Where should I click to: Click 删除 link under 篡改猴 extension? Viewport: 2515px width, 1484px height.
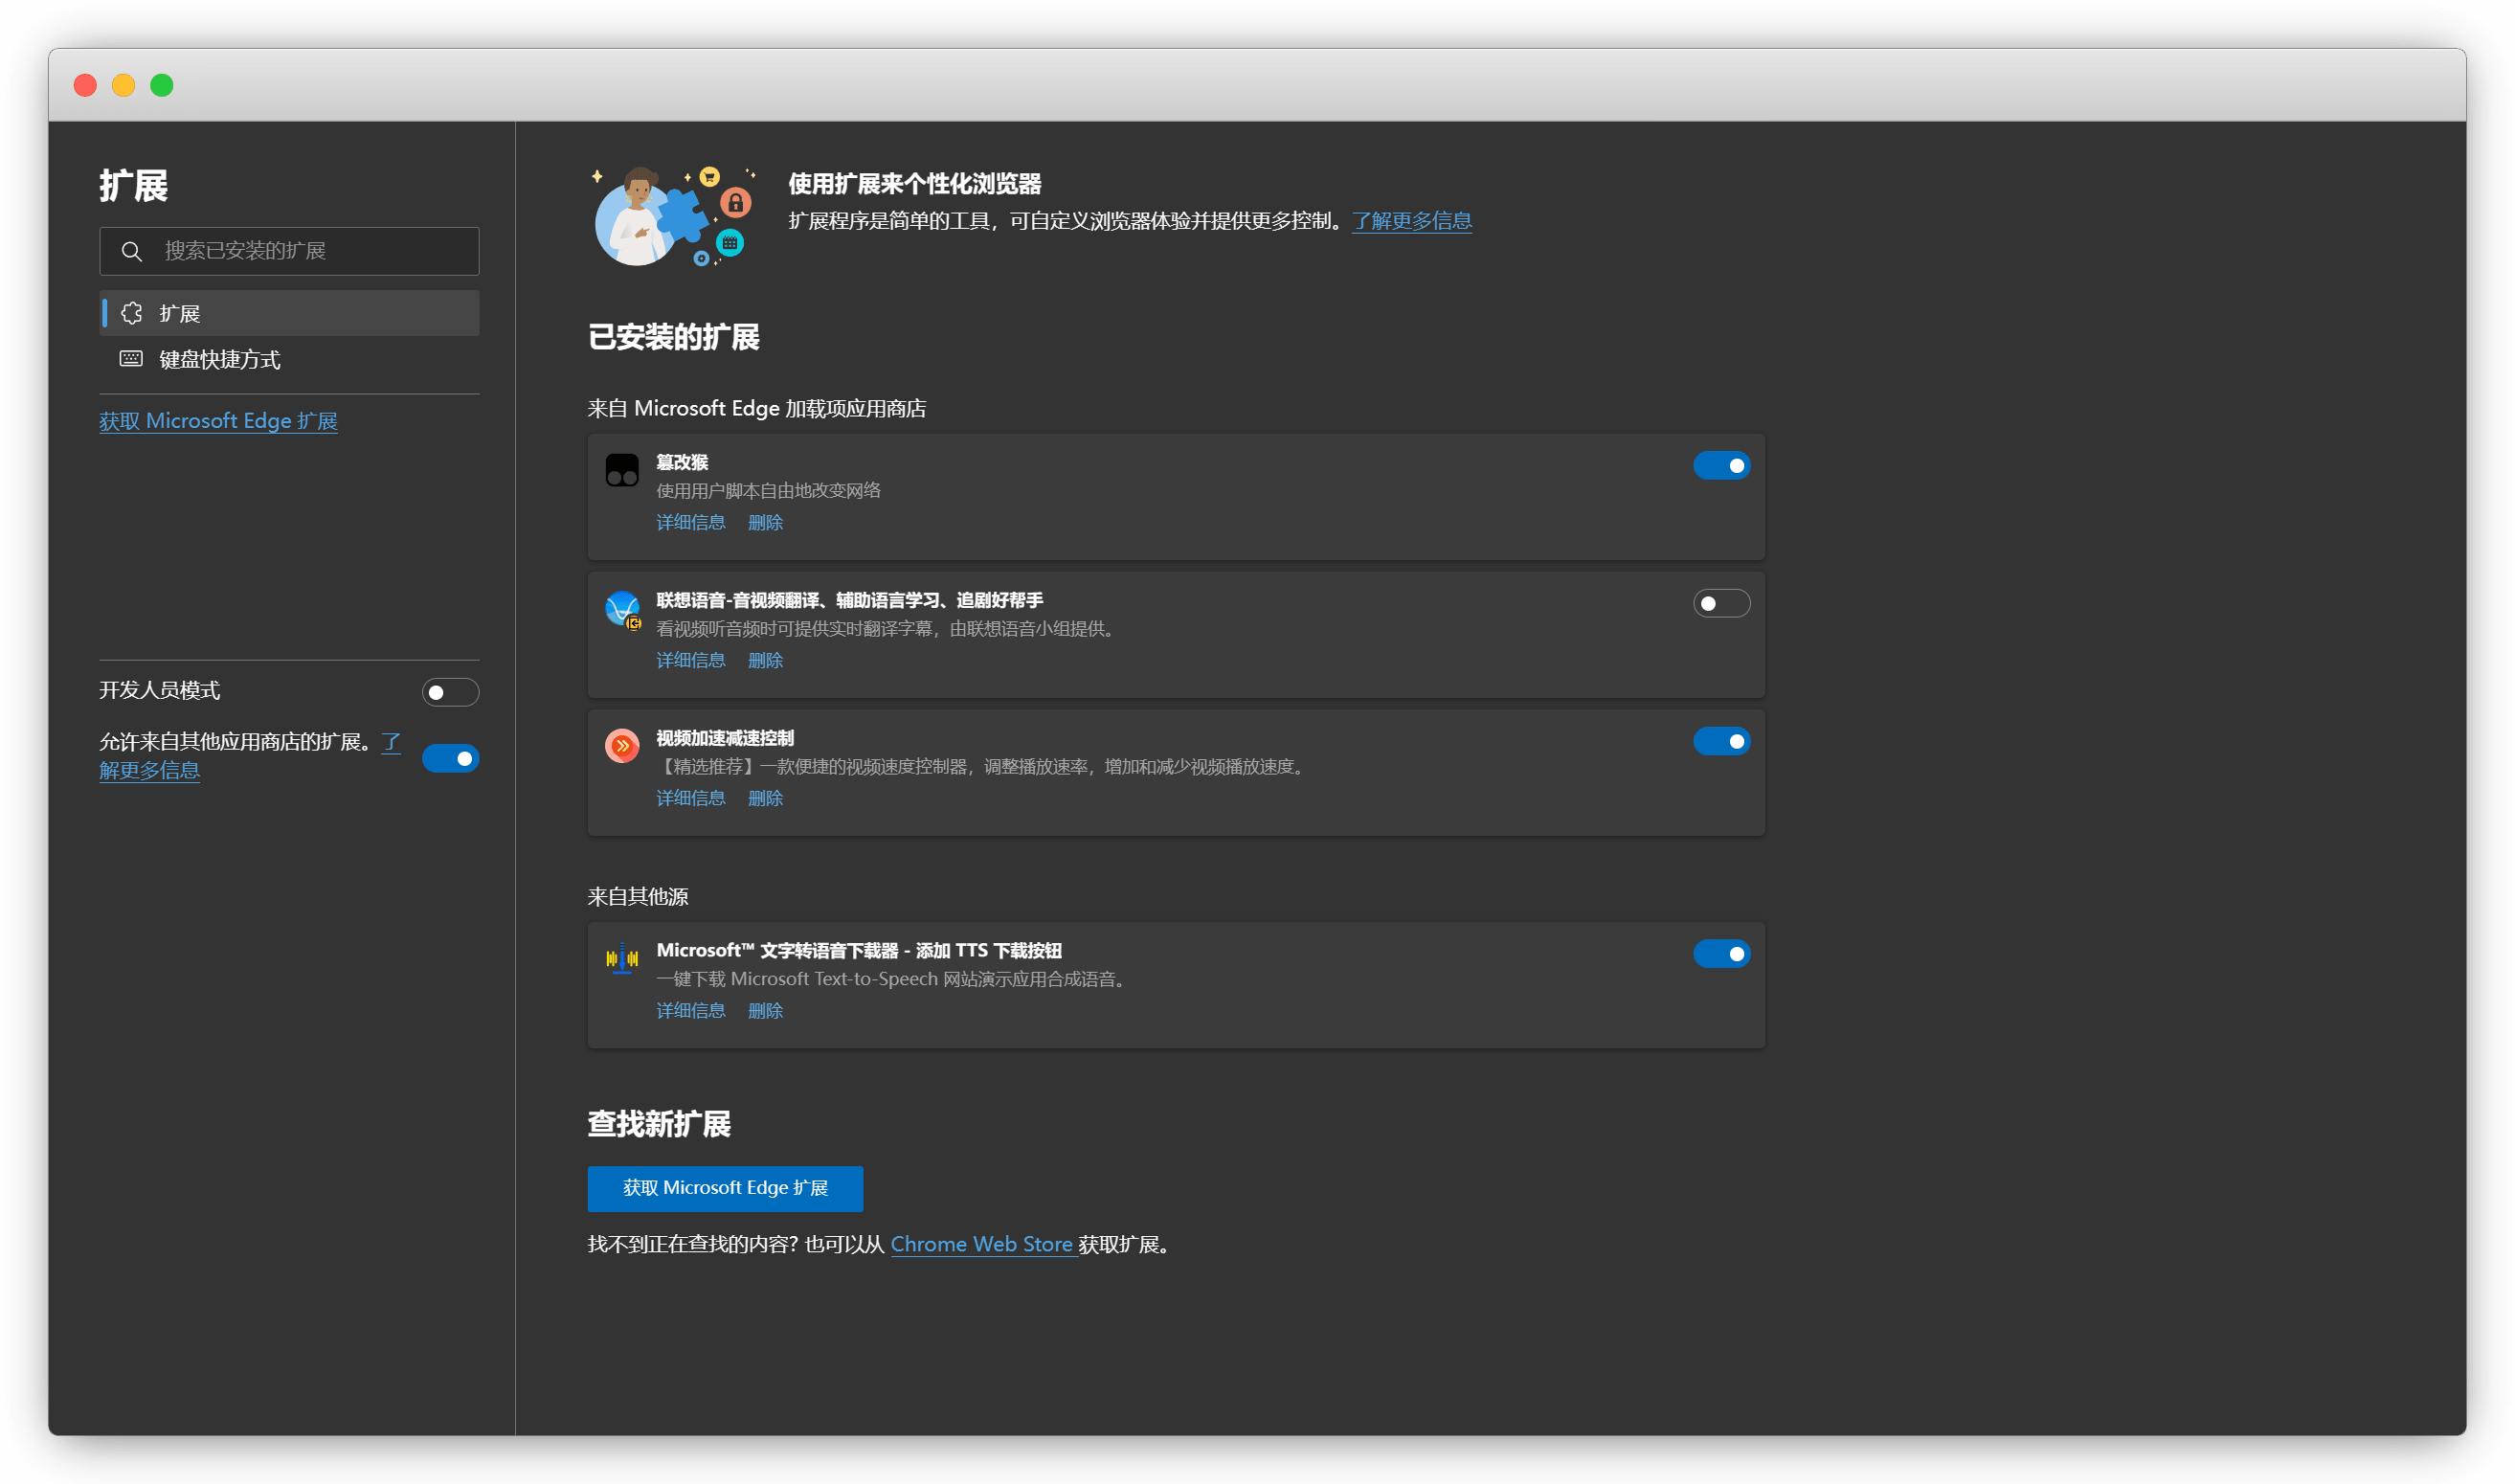click(x=765, y=523)
